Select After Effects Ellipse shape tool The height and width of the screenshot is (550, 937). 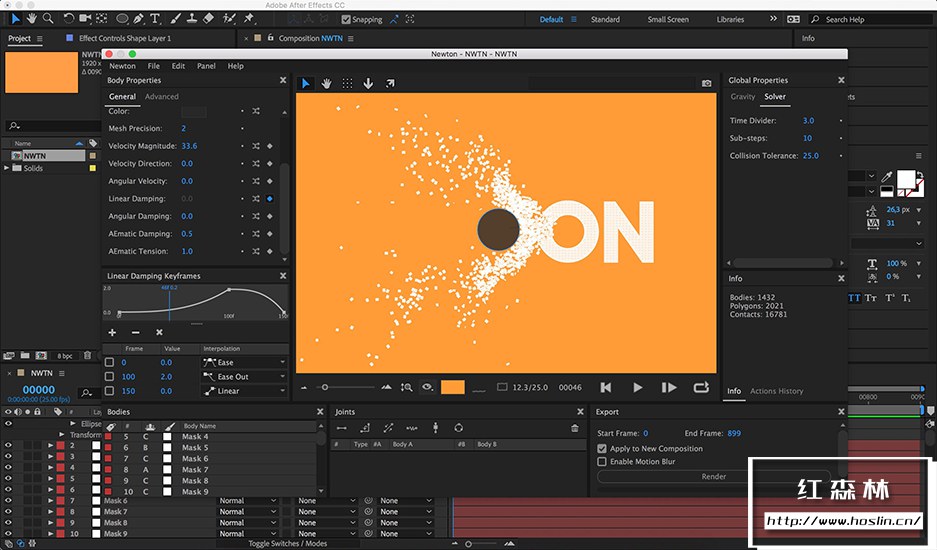pos(122,19)
